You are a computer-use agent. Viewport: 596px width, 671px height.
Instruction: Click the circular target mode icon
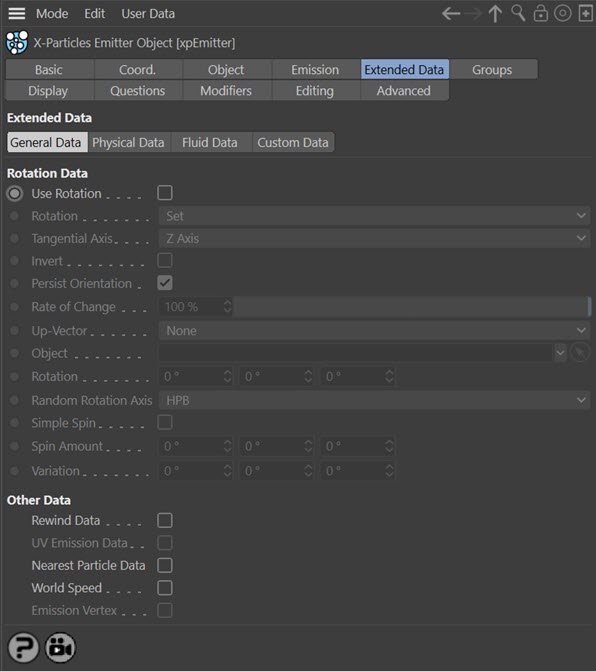pyautogui.click(x=563, y=13)
